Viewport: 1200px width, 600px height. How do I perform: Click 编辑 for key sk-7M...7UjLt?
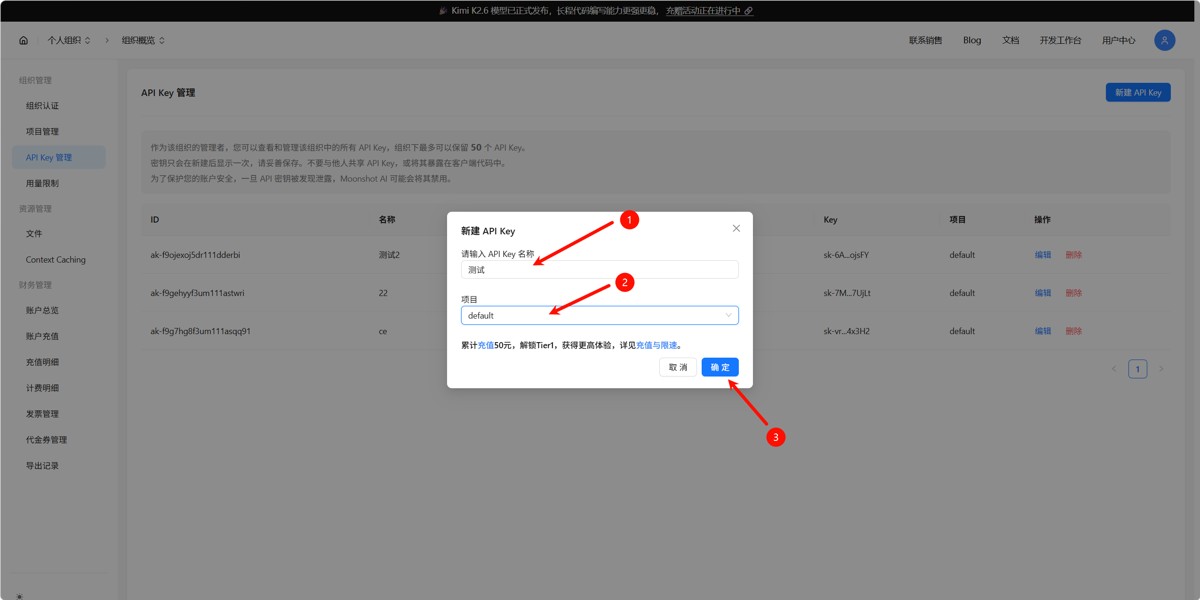click(1043, 293)
